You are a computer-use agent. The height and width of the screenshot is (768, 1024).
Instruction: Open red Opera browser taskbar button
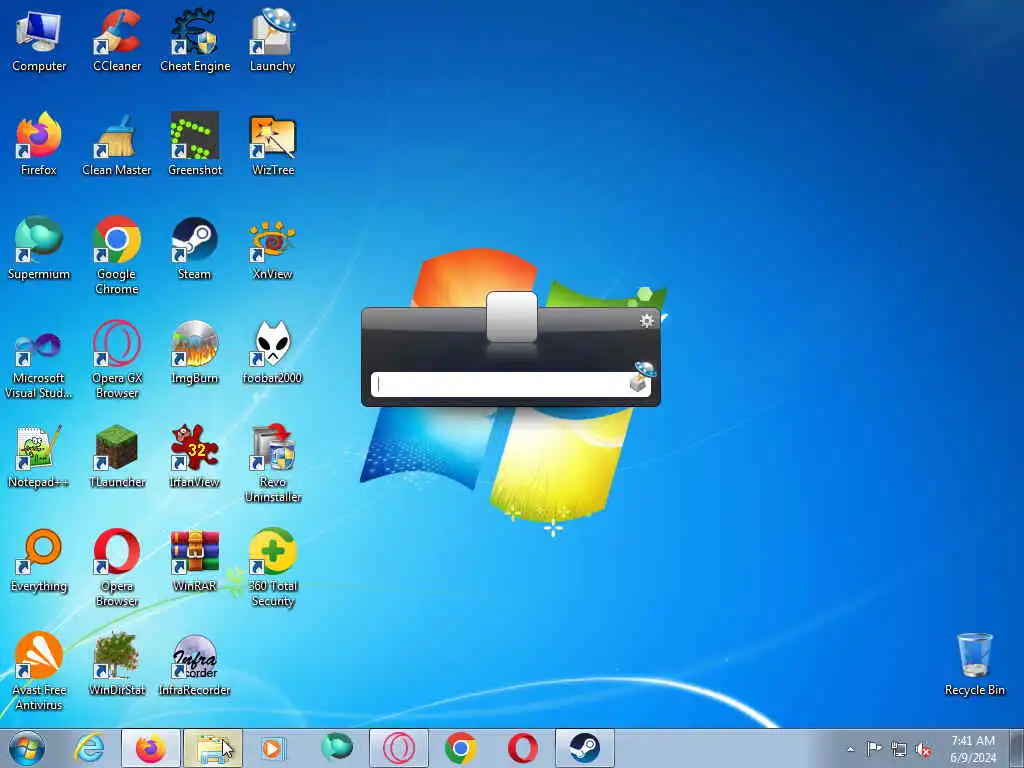522,748
